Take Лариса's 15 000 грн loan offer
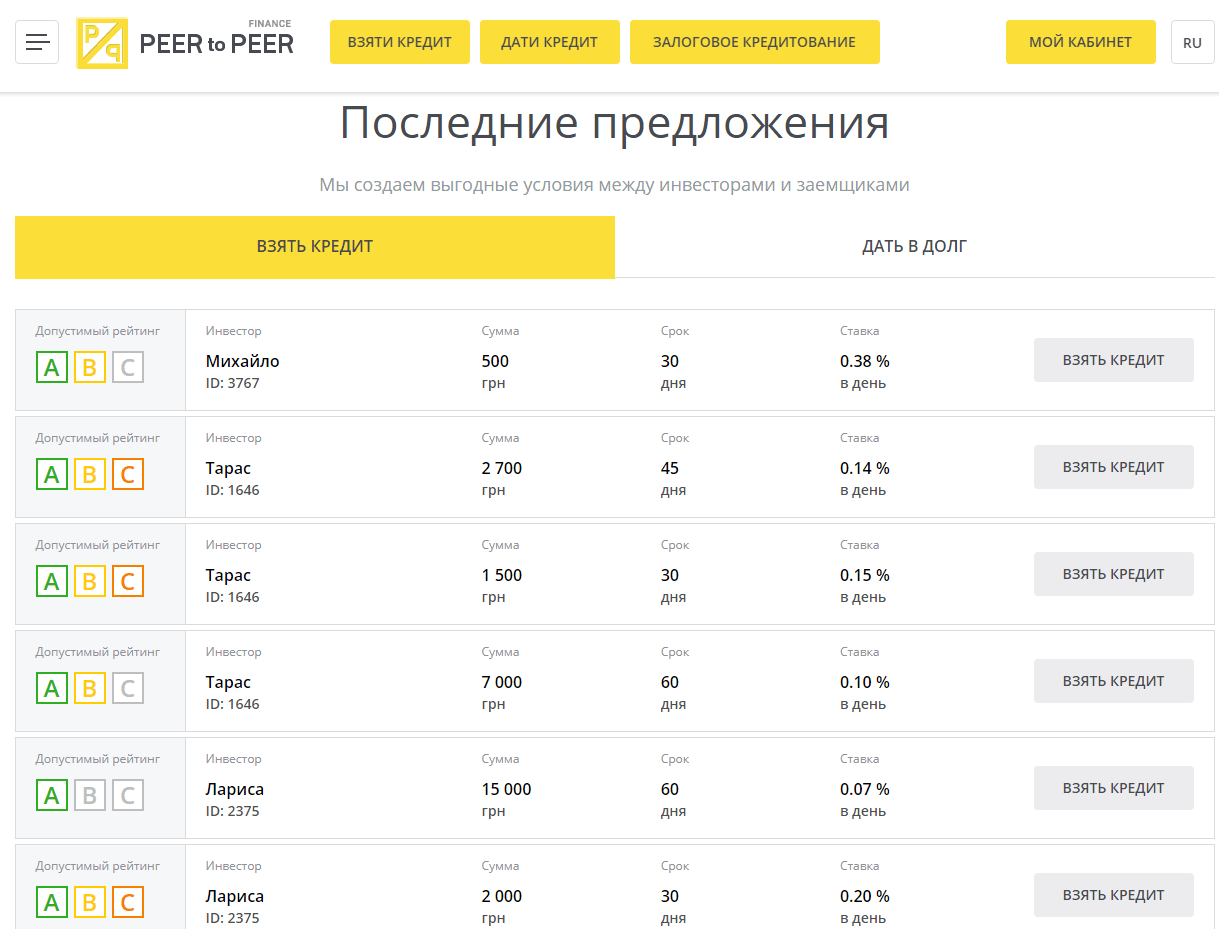The image size is (1219, 929). tap(1113, 788)
